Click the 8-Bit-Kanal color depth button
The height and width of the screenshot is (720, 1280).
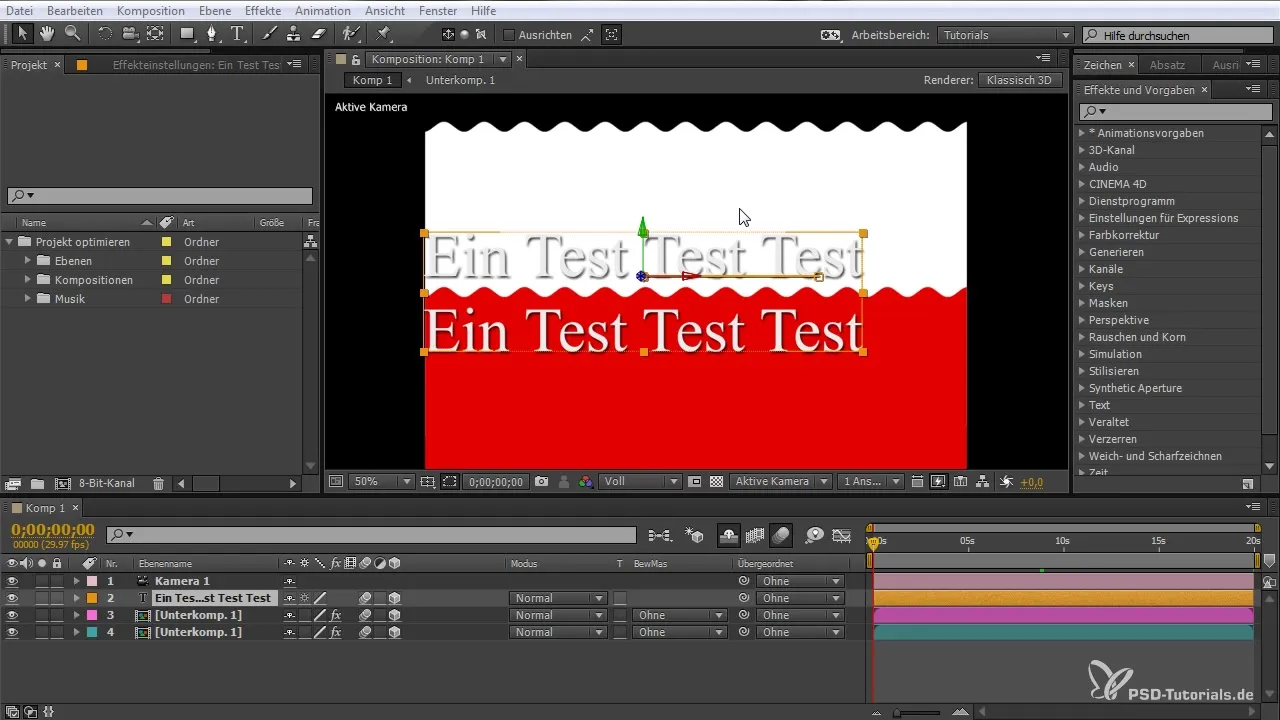point(106,484)
